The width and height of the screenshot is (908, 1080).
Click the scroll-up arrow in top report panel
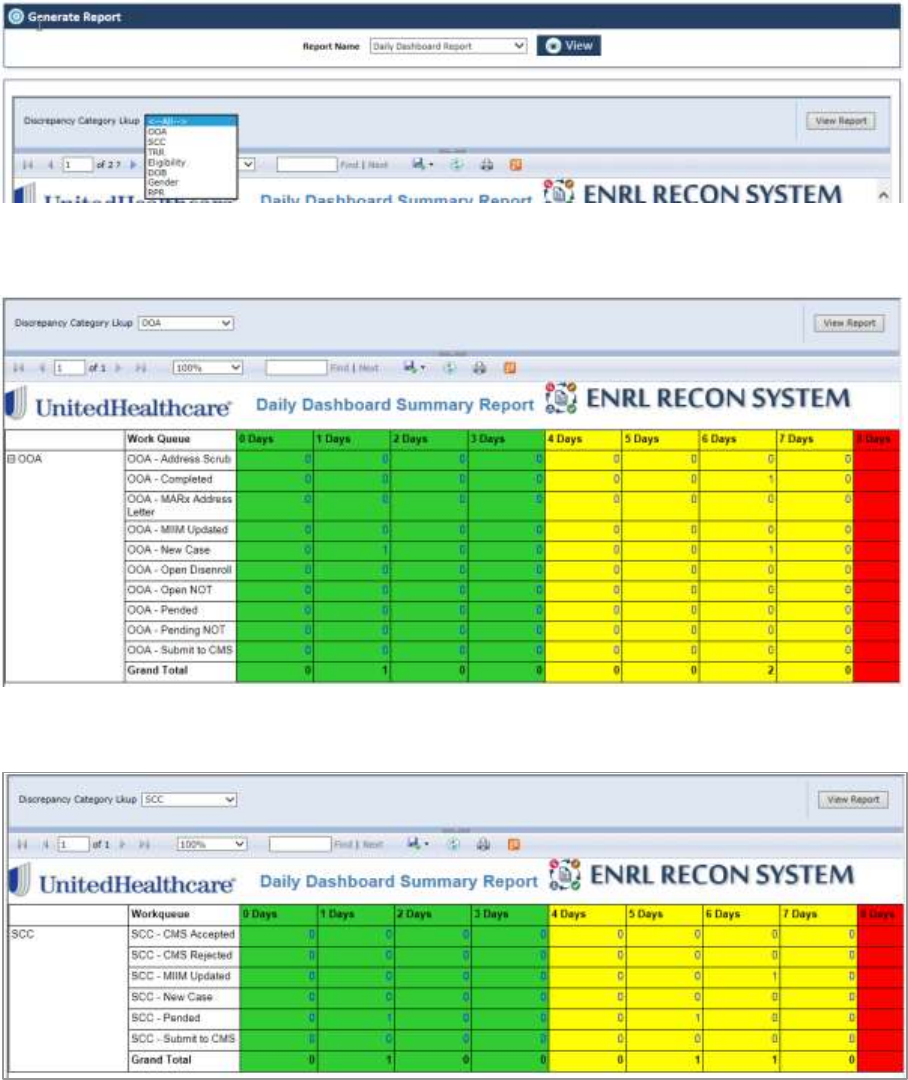883,195
